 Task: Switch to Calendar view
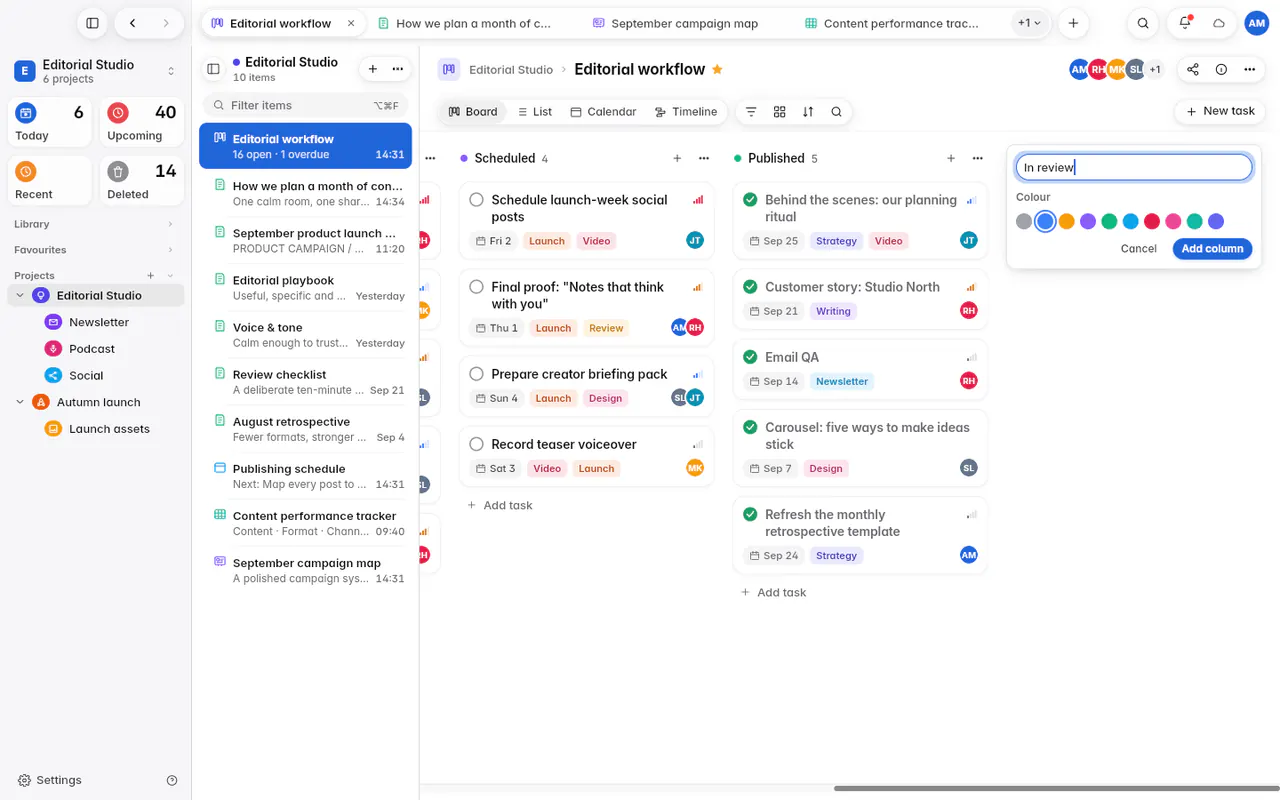point(603,112)
